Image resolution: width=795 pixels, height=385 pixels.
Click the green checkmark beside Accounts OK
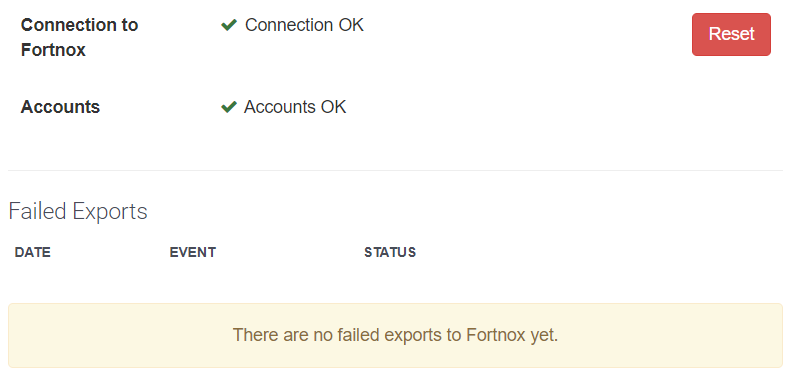pyautogui.click(x=229, y=107)
